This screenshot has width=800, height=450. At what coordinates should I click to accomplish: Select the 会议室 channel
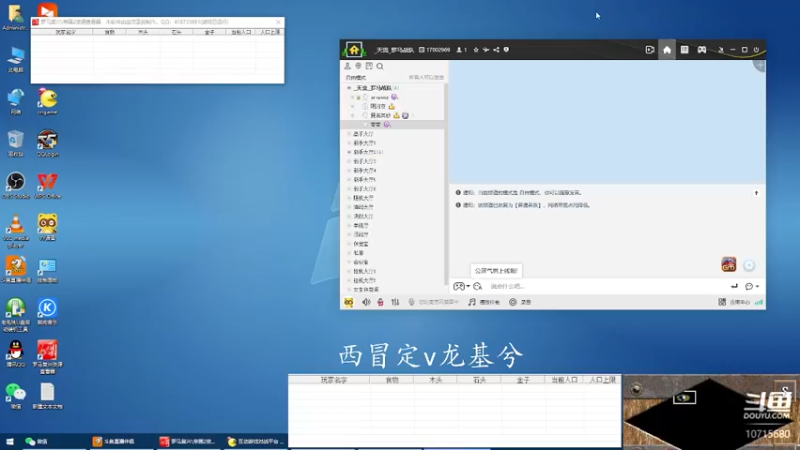point(361,262)
